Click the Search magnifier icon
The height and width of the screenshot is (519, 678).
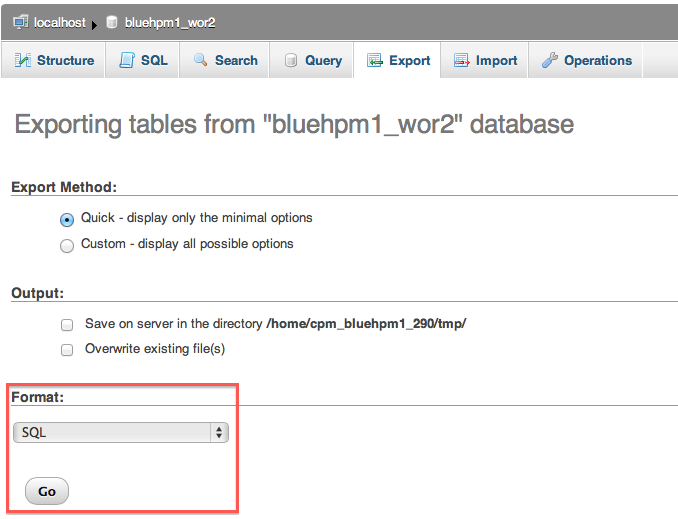(201, 61)
